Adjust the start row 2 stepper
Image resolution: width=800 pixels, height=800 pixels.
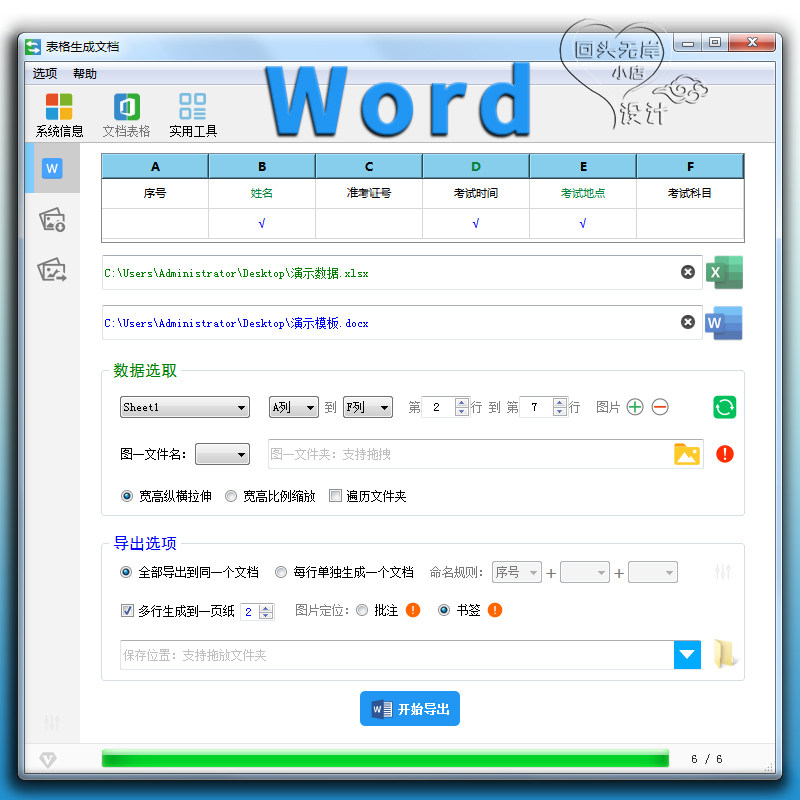tap(461, 407)
